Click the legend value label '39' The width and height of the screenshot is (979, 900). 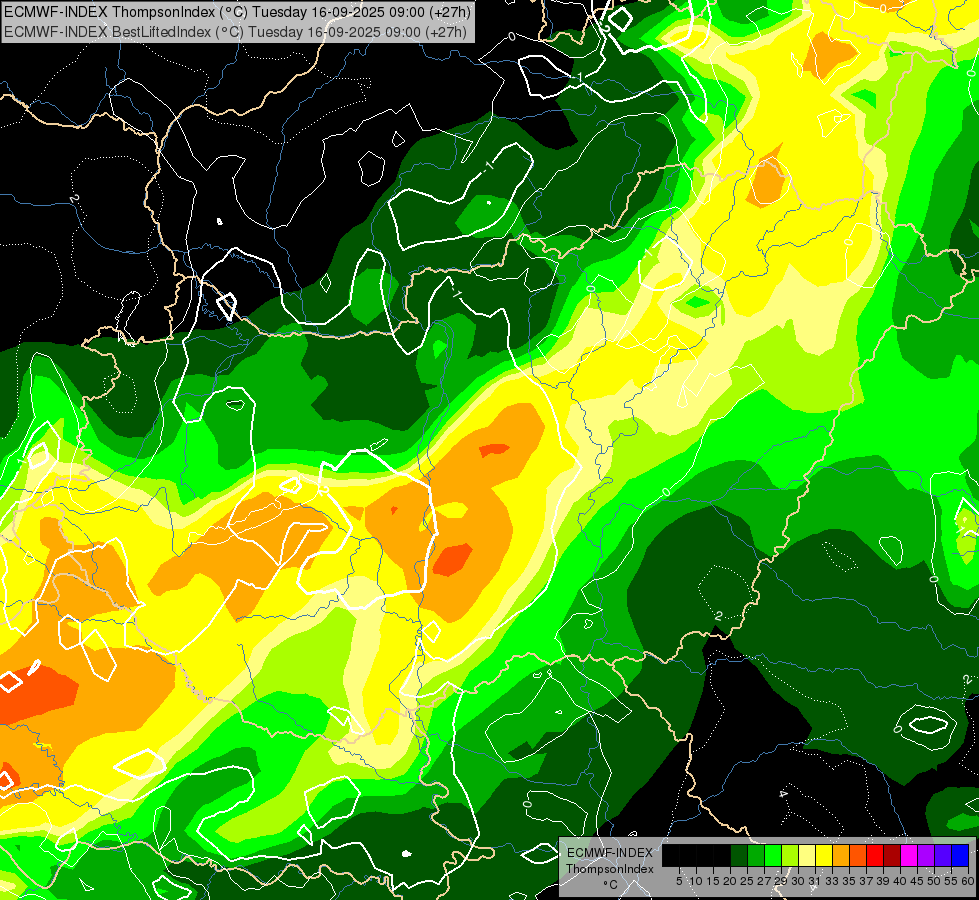tap(882, 881)
